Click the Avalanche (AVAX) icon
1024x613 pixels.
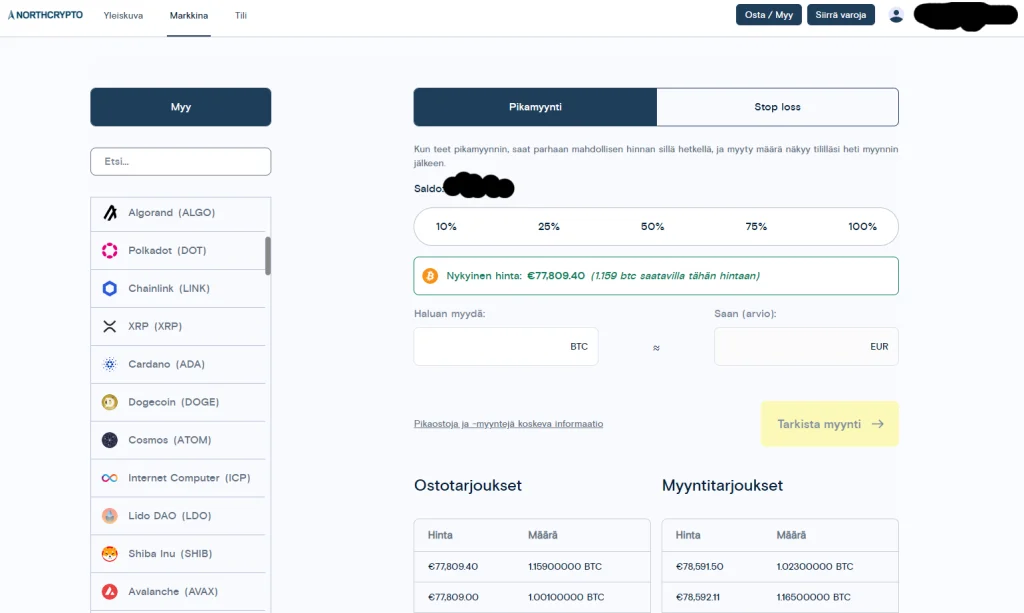coord(110,591)
